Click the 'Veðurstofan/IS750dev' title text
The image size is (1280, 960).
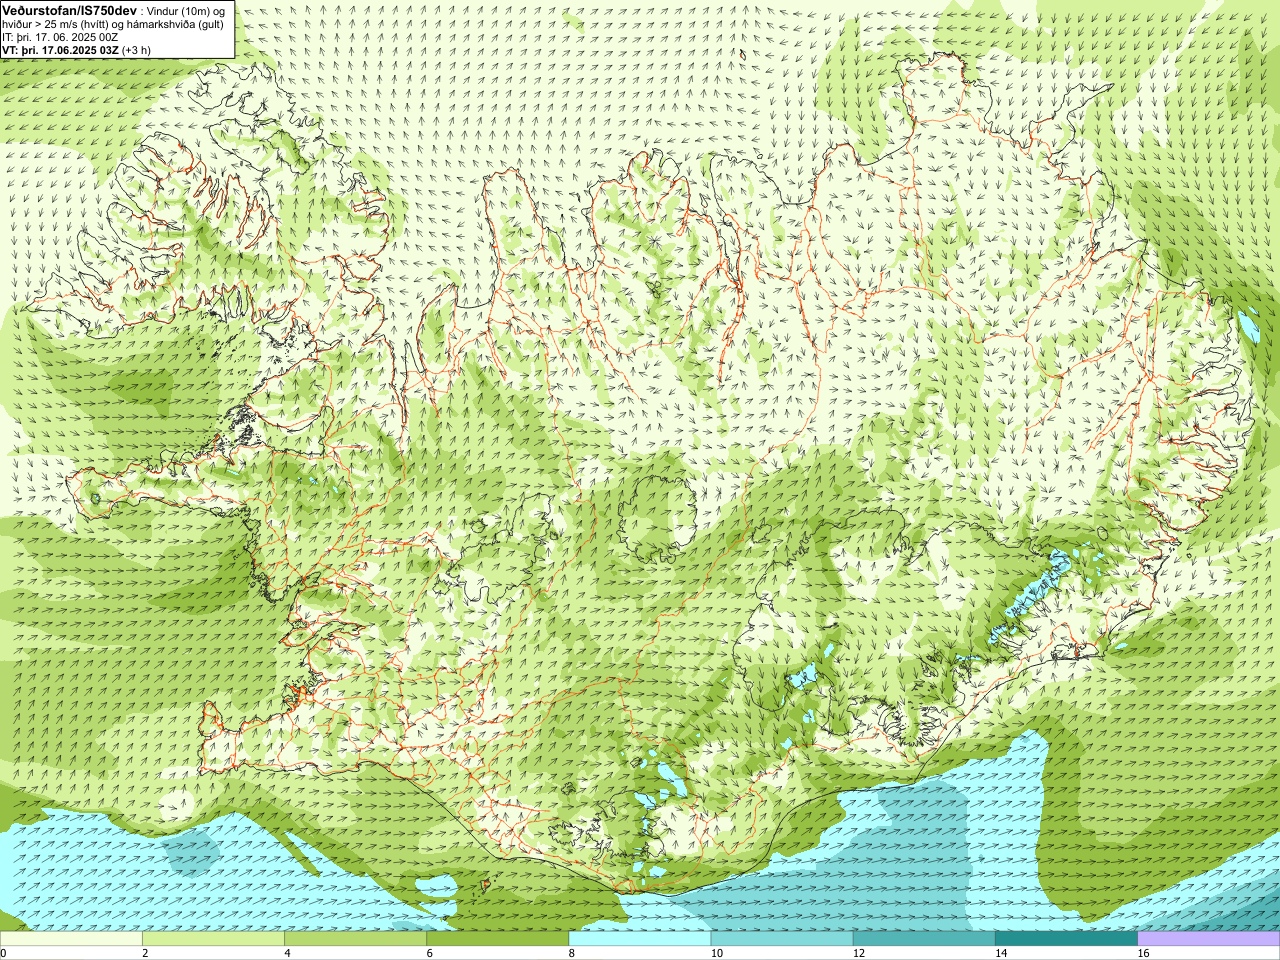pos(69,10)
